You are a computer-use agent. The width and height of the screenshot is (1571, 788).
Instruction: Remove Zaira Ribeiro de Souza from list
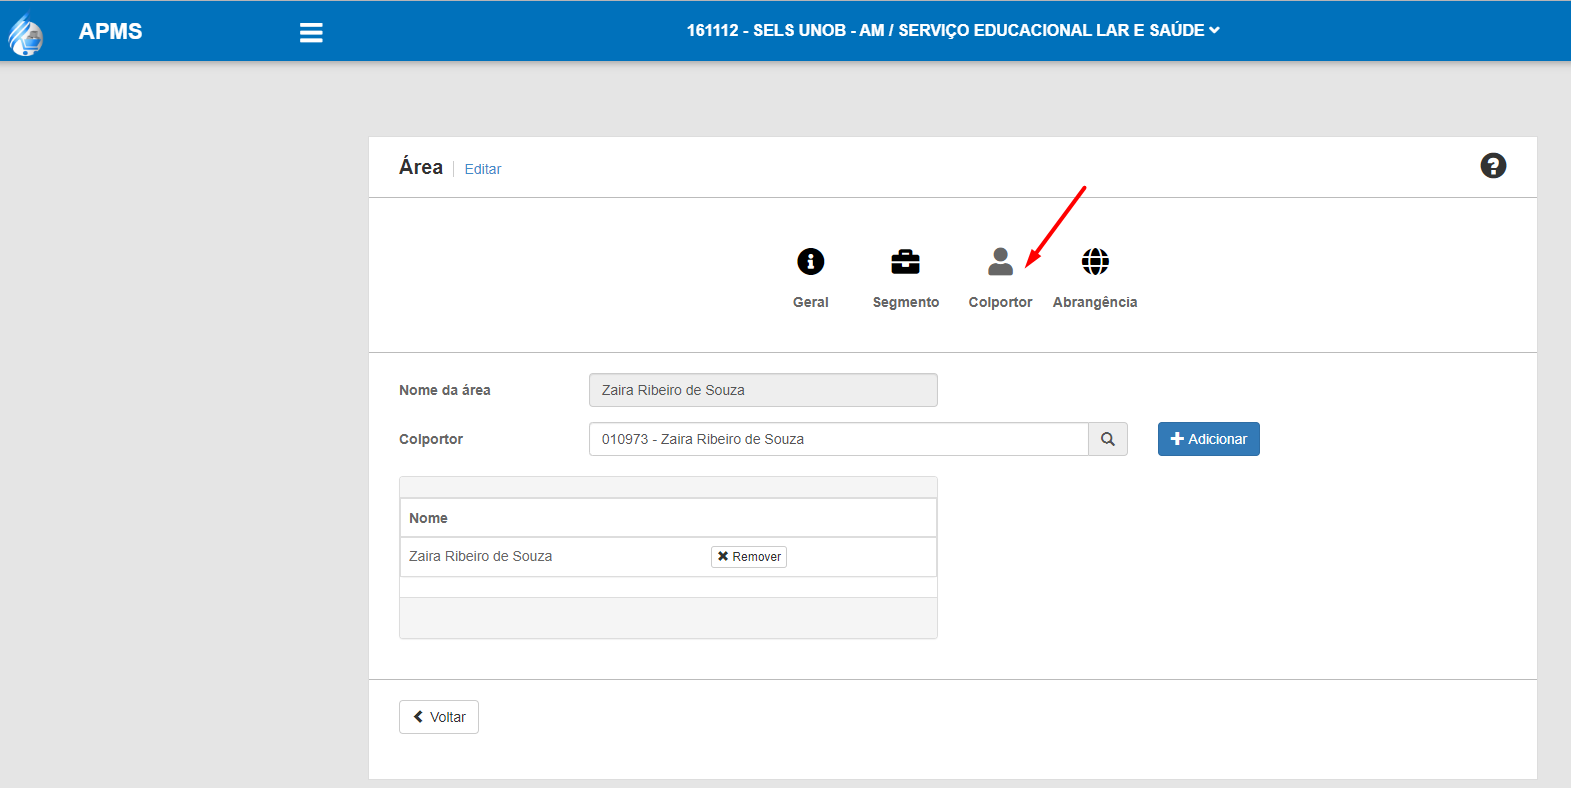click(x=749, y=557)
